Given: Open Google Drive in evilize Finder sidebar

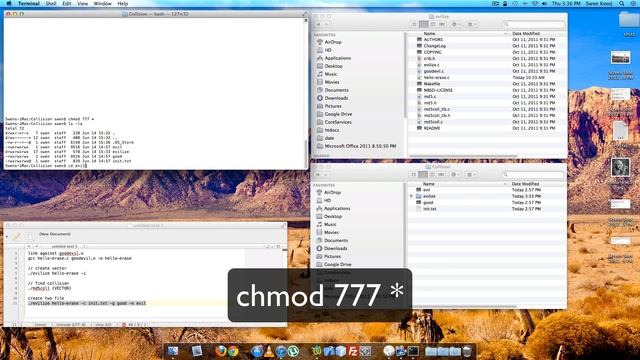Looking at the screenshot, I should tap(334, 114).
